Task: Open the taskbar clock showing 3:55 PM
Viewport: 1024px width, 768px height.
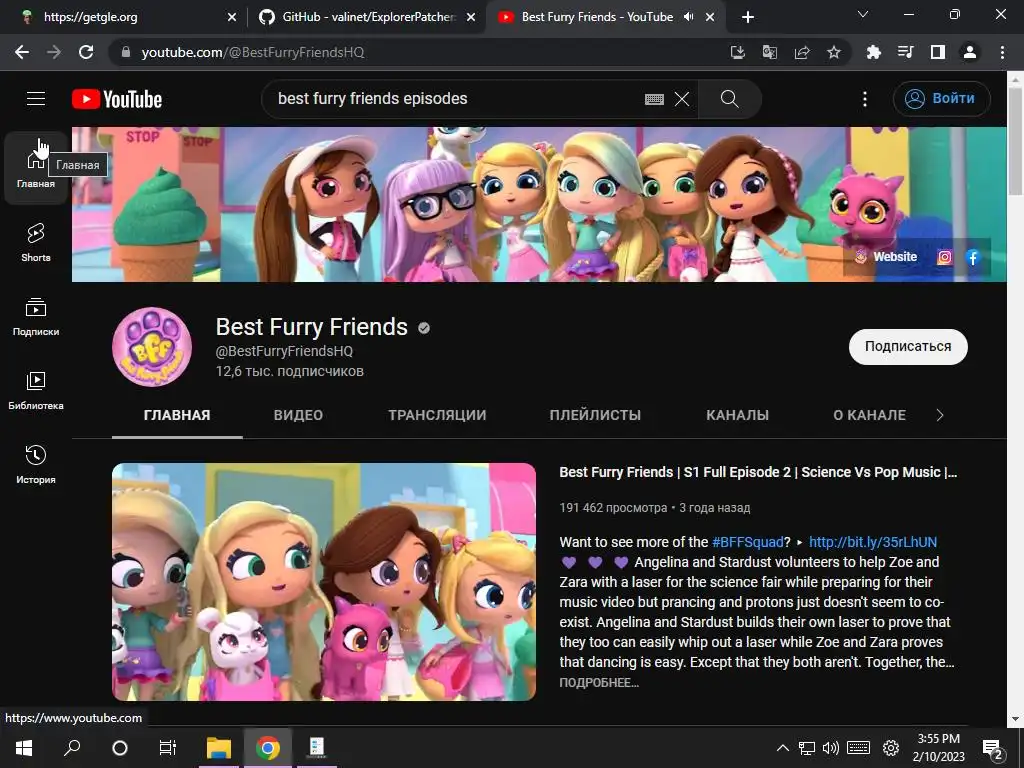Action: pos(938,748)
